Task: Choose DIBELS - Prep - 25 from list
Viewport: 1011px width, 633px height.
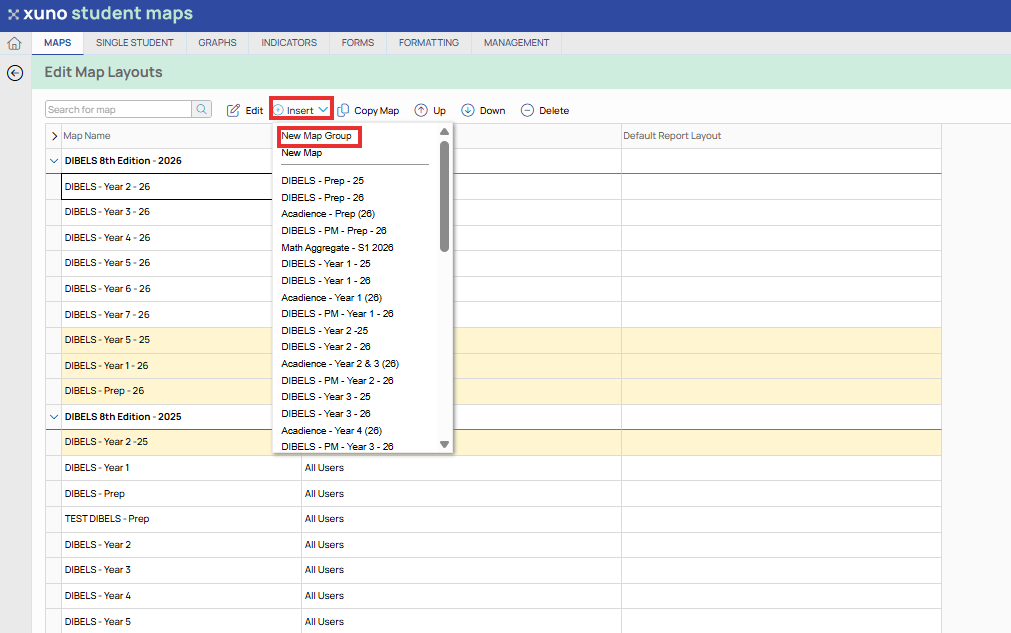Action: coord(322,180)
